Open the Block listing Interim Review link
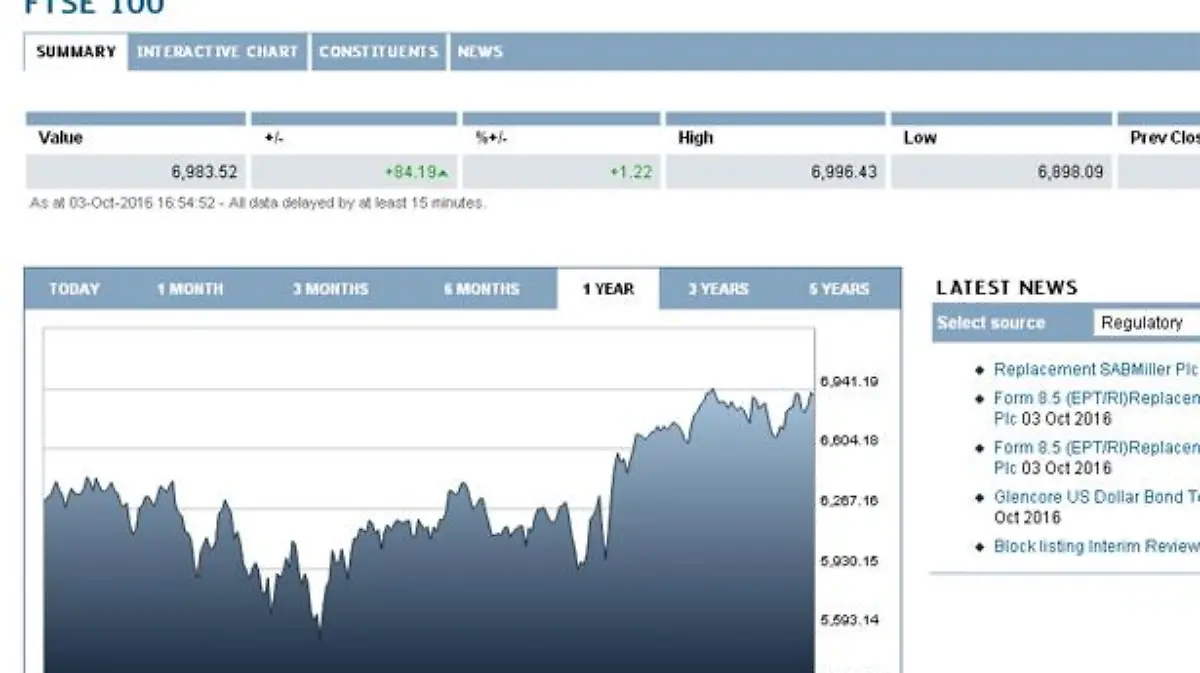The height and width of the screenshot is (673, 1200). pyautogui.click(x=1095, y=546)
